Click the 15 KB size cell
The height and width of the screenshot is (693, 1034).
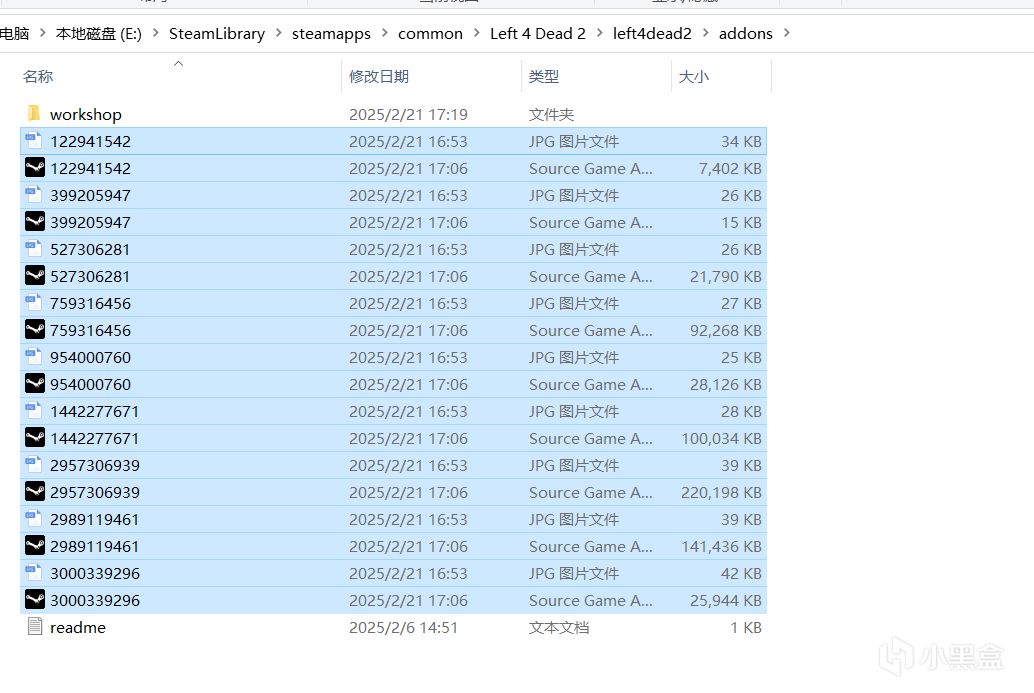(741, 223)
